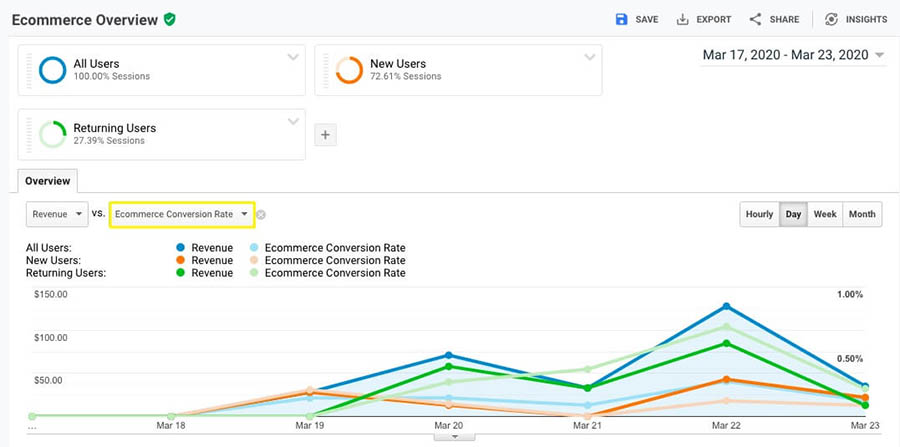Click the Mar 22 All Users revenue point
The height and width of the screenshot is (447, 900).
coord(726,306)
